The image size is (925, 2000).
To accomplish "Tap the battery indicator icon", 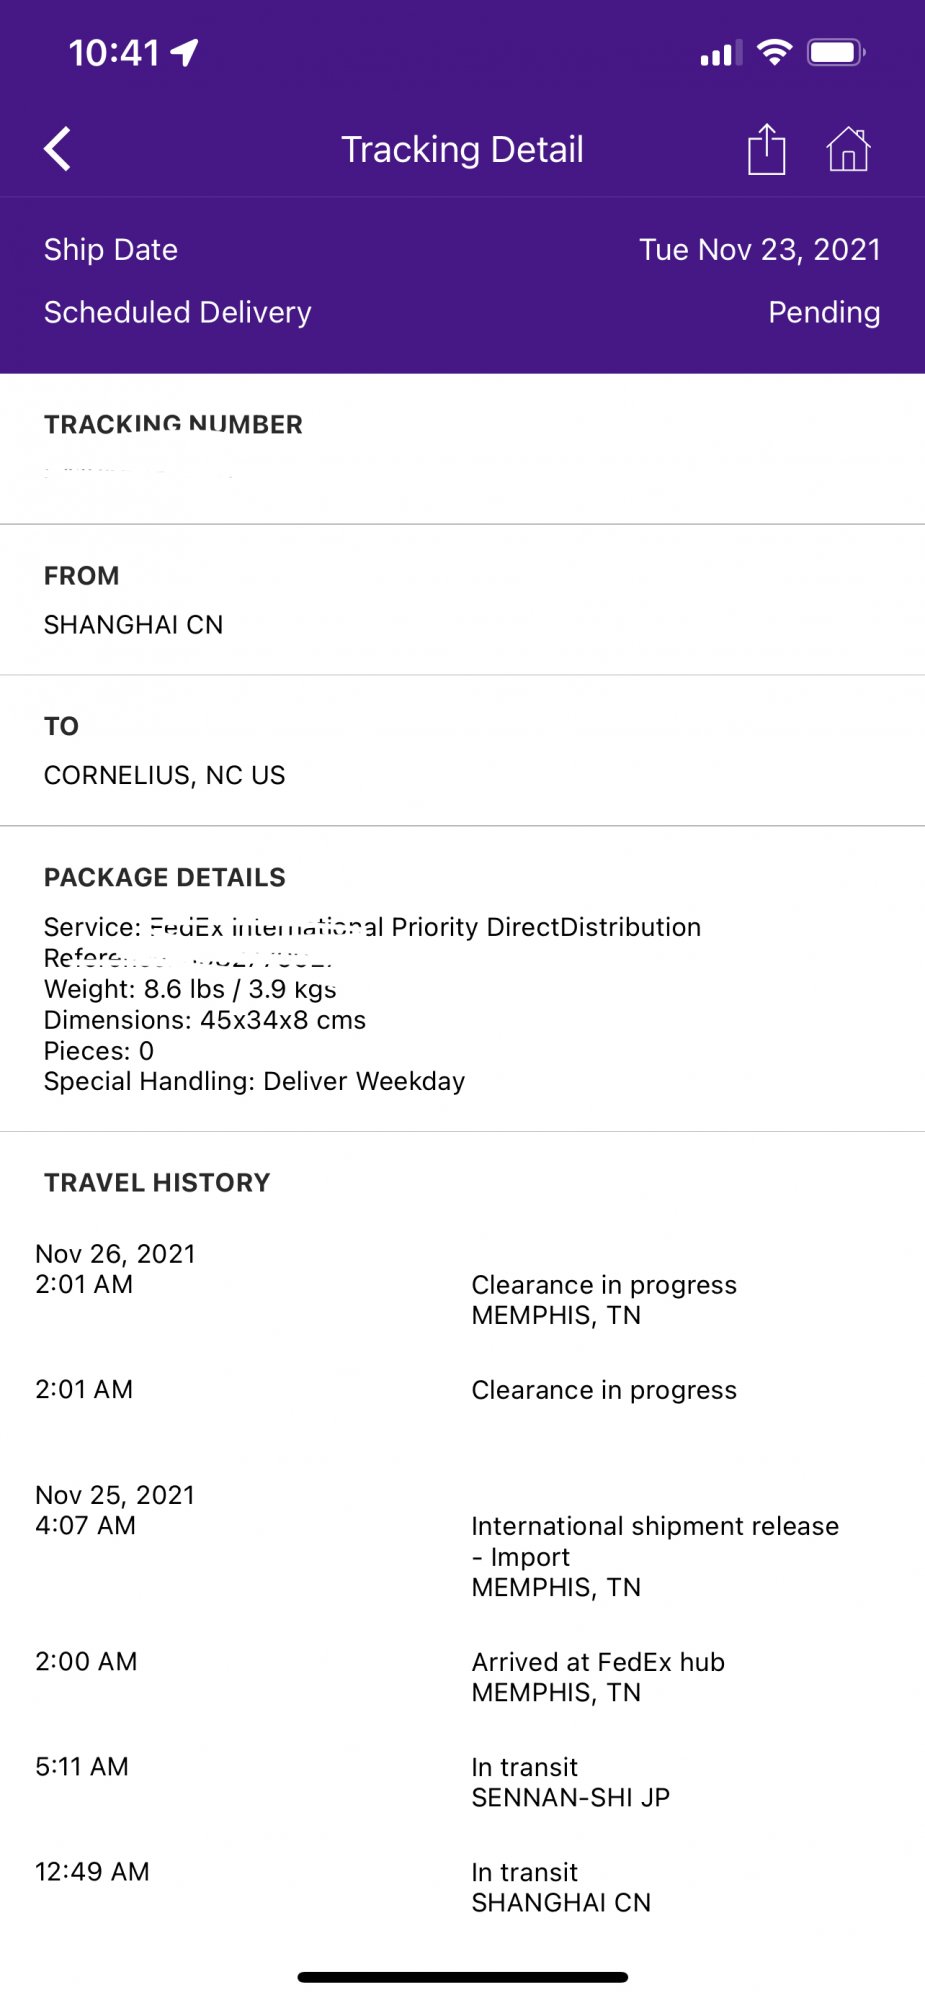I will coord(836,52).
